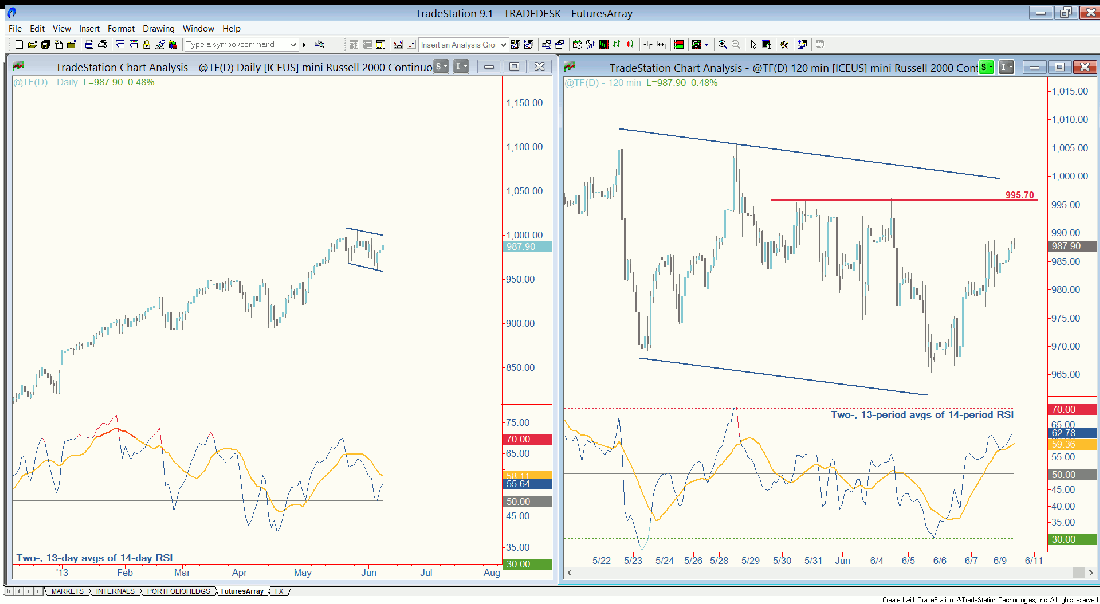1100x604 pixels.
Task: Open the Insert Analysis Group dropdown
Action: coord(503,45)
